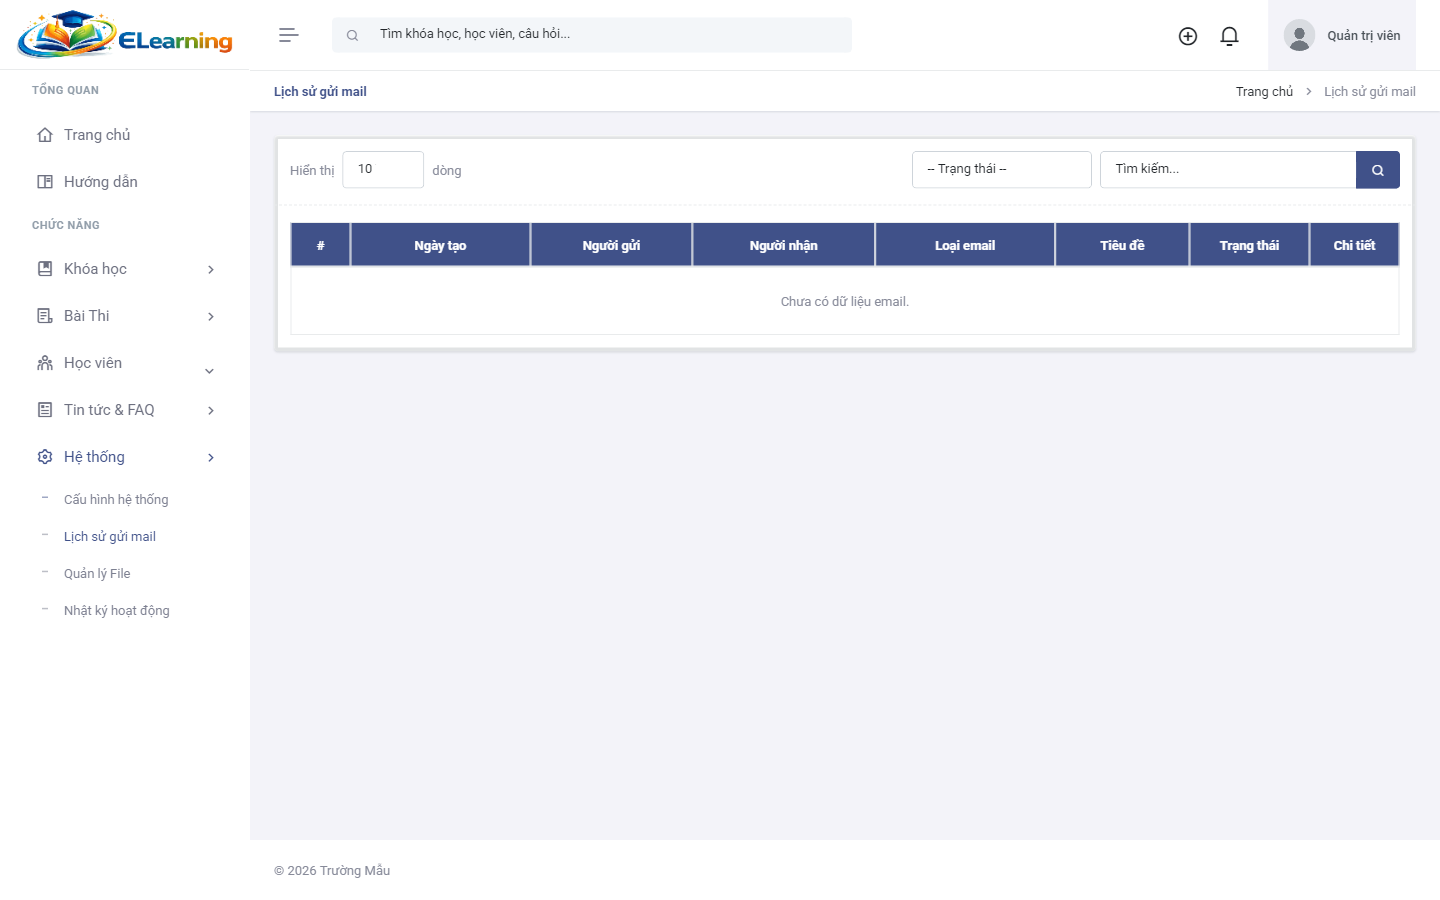Click the Học viên people icon
The height and width of the screenshot is (900, 1440).
(45, 363)
